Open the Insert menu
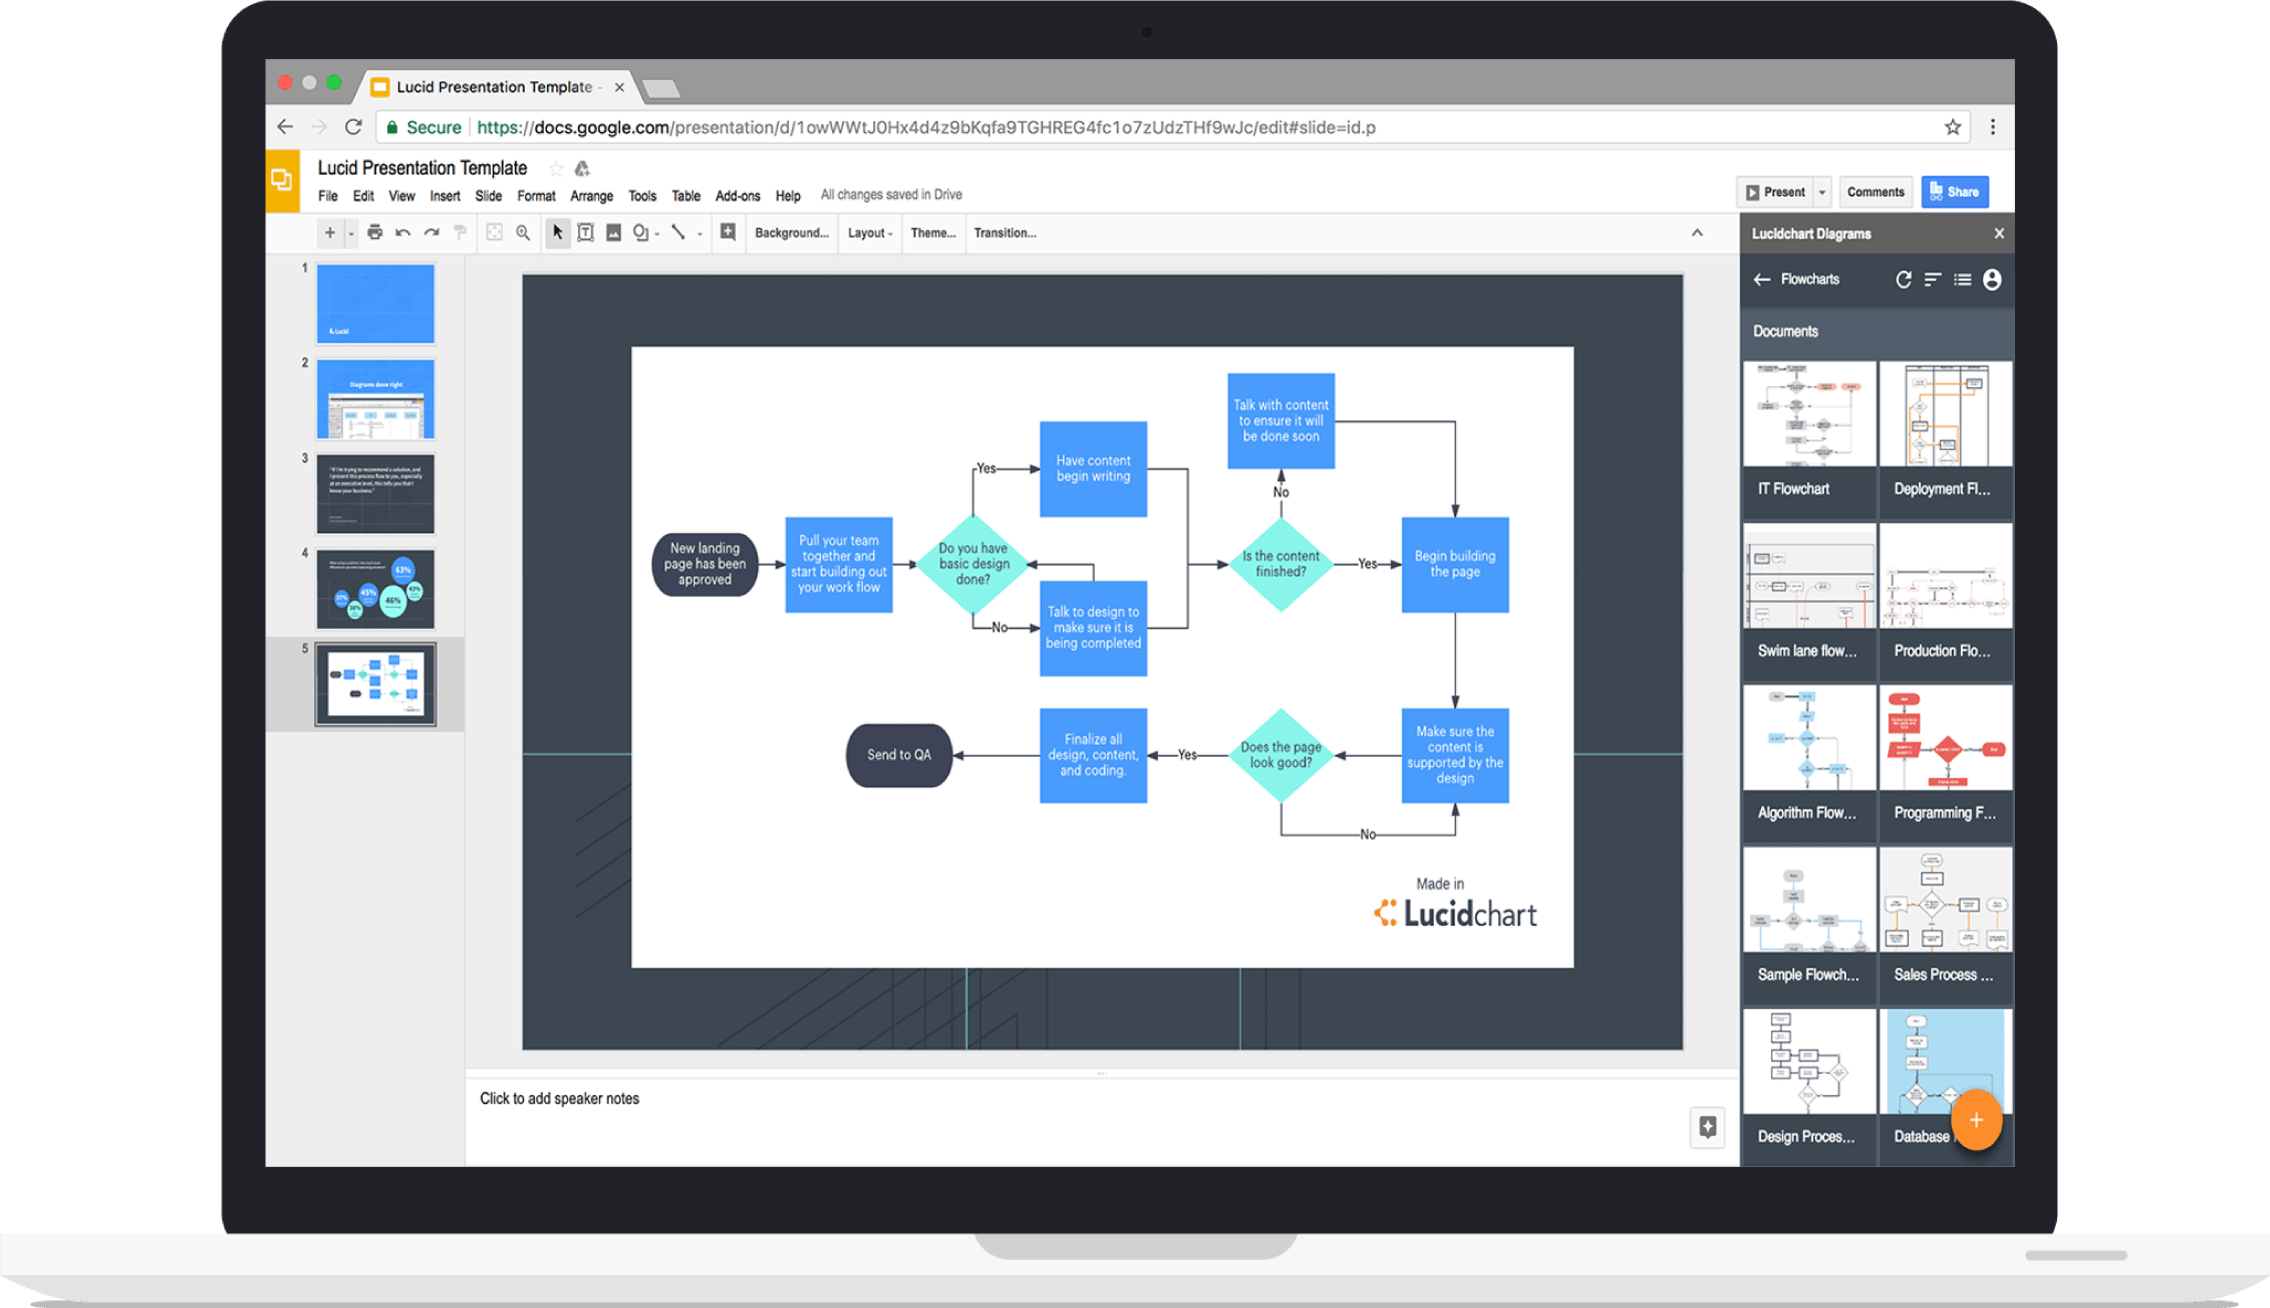Screen dimensions: 2270x1308 coord(445,196)
